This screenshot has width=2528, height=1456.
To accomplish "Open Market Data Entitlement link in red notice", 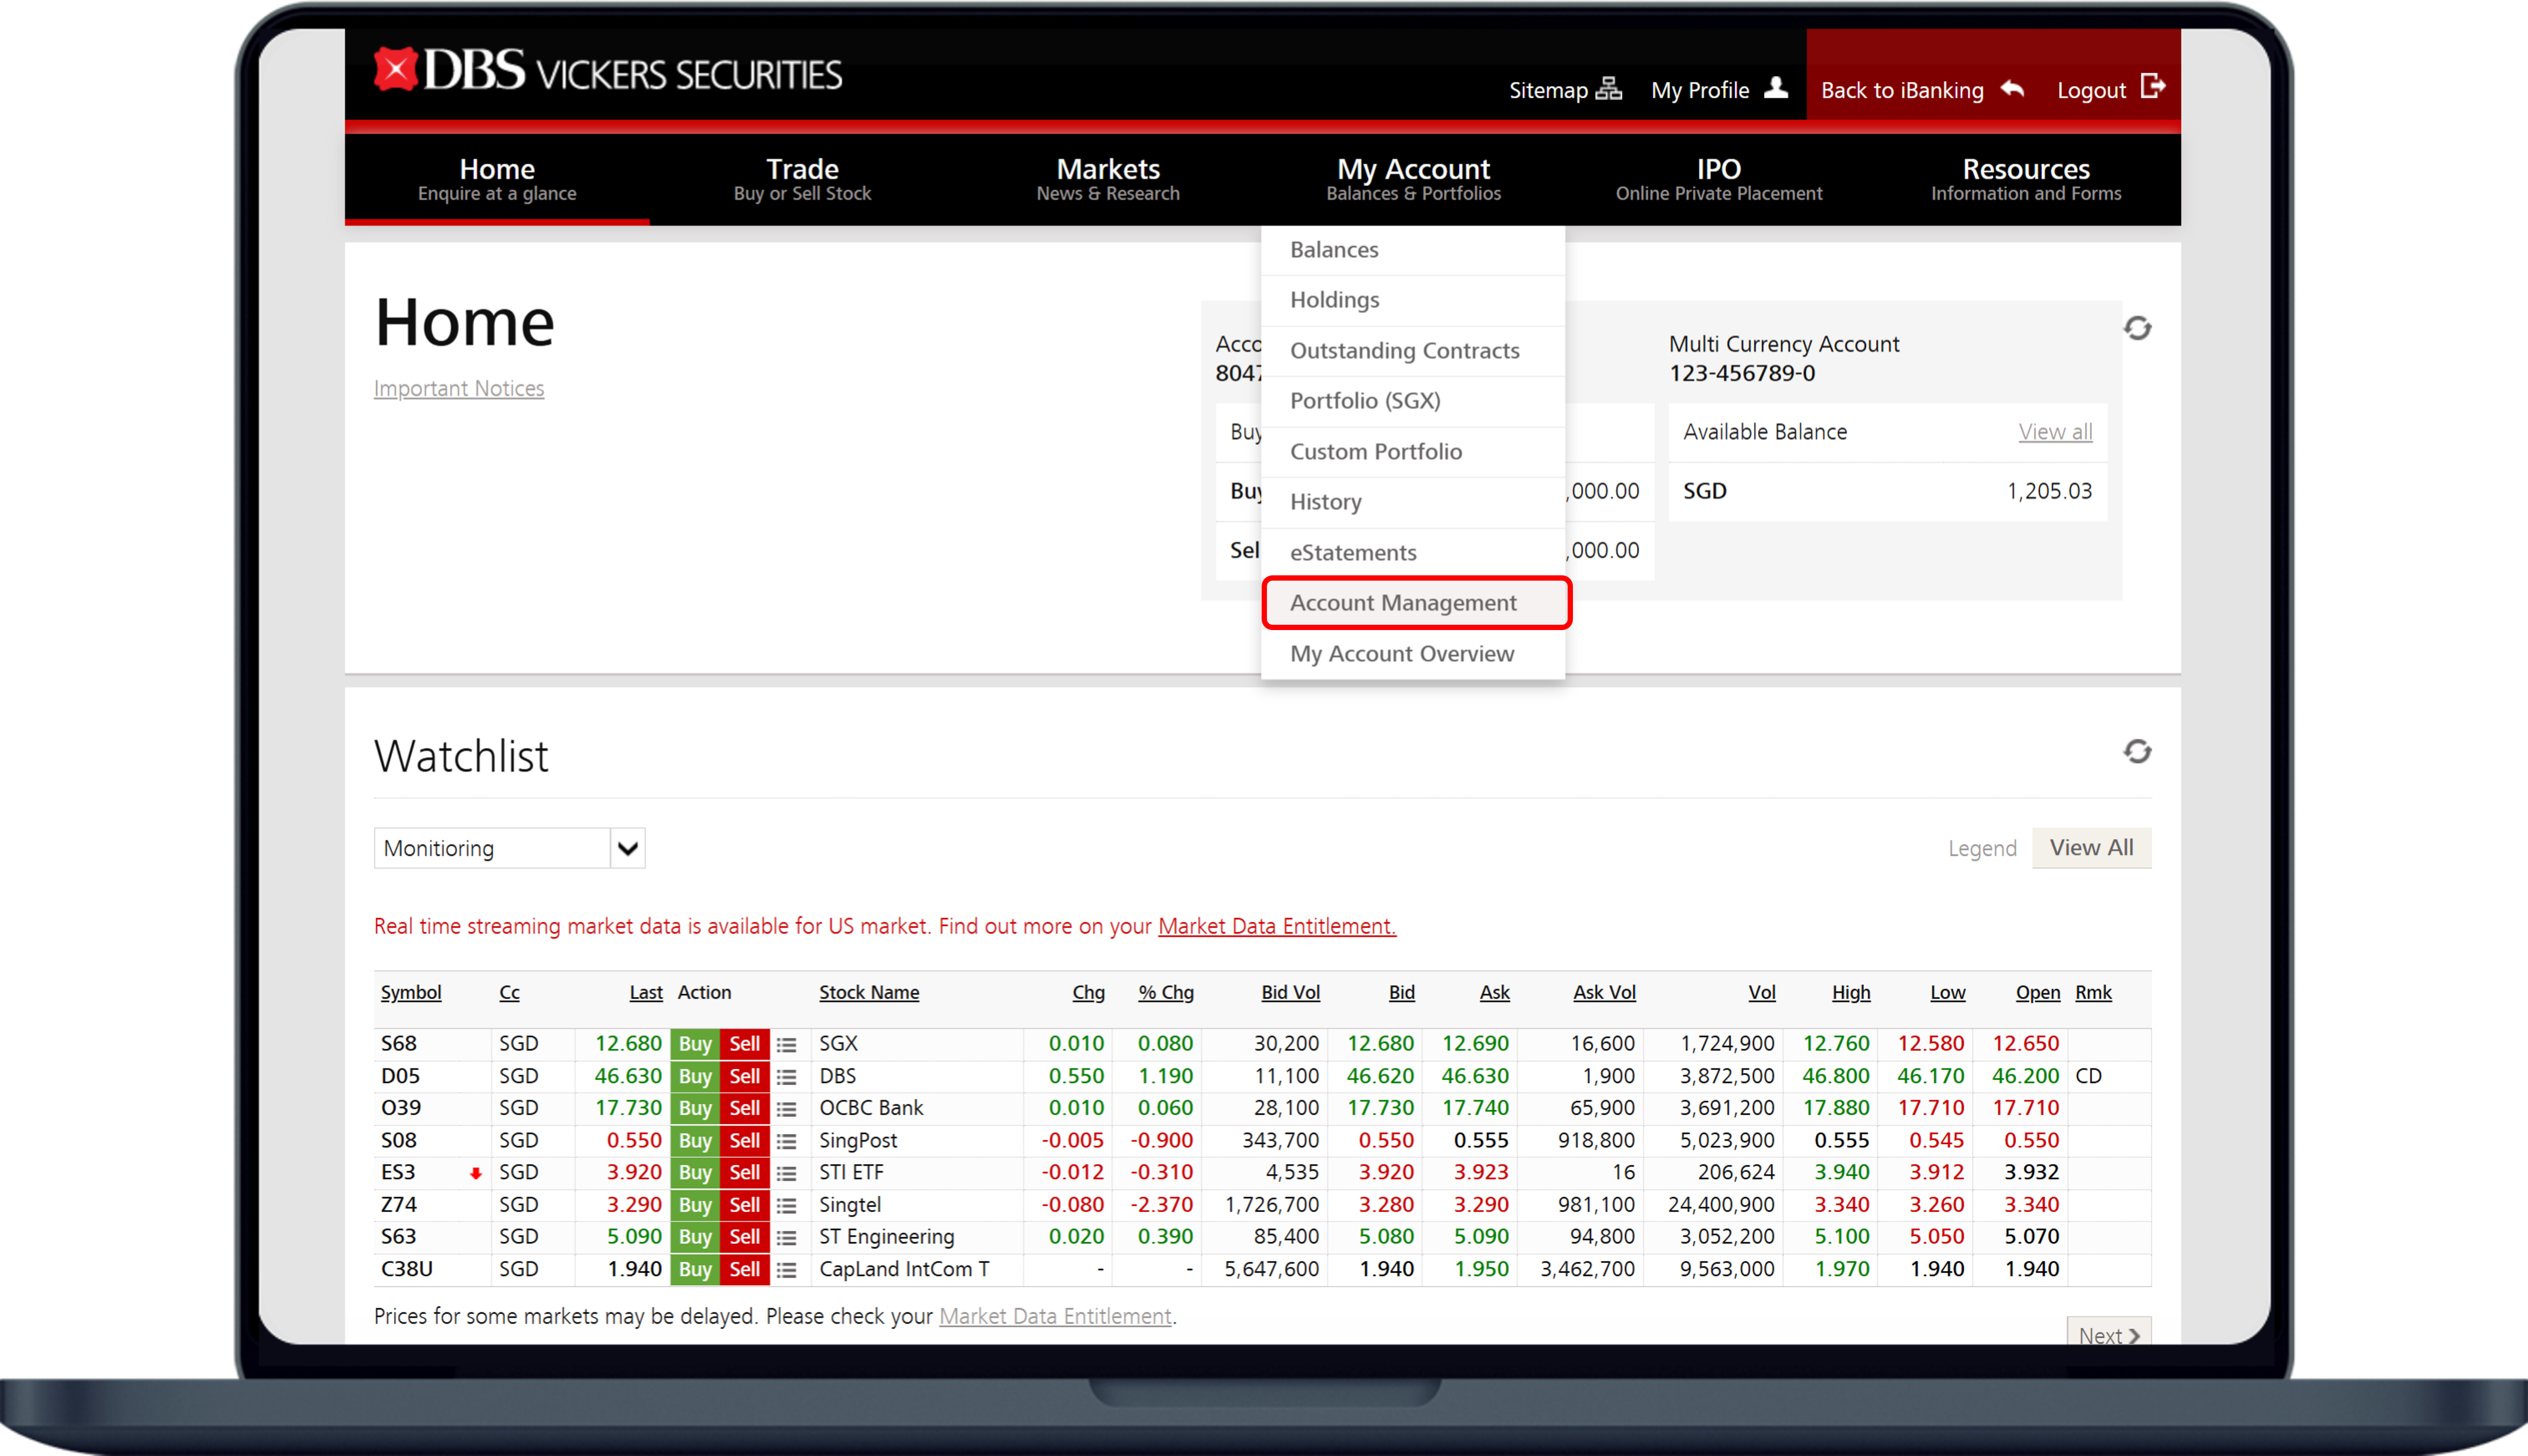I will [x=1277, y=926].
